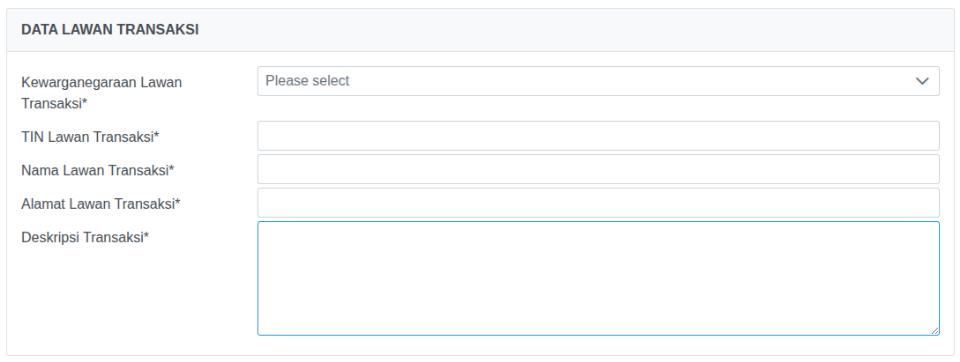Click the Alamat Lawan Transaksi label
The height and width of the screenshot is (362, 960).
coord(101,204)
